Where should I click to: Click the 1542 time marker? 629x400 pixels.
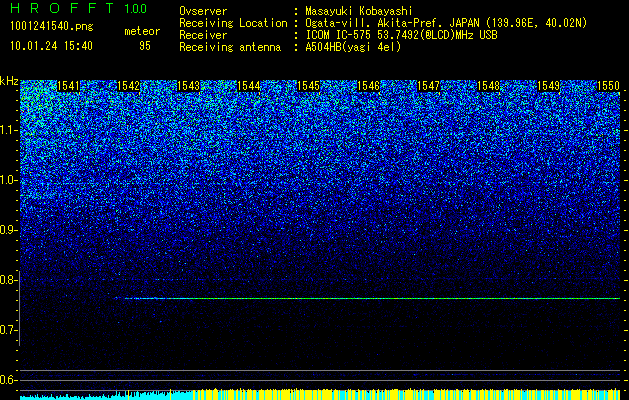(128, 86)
